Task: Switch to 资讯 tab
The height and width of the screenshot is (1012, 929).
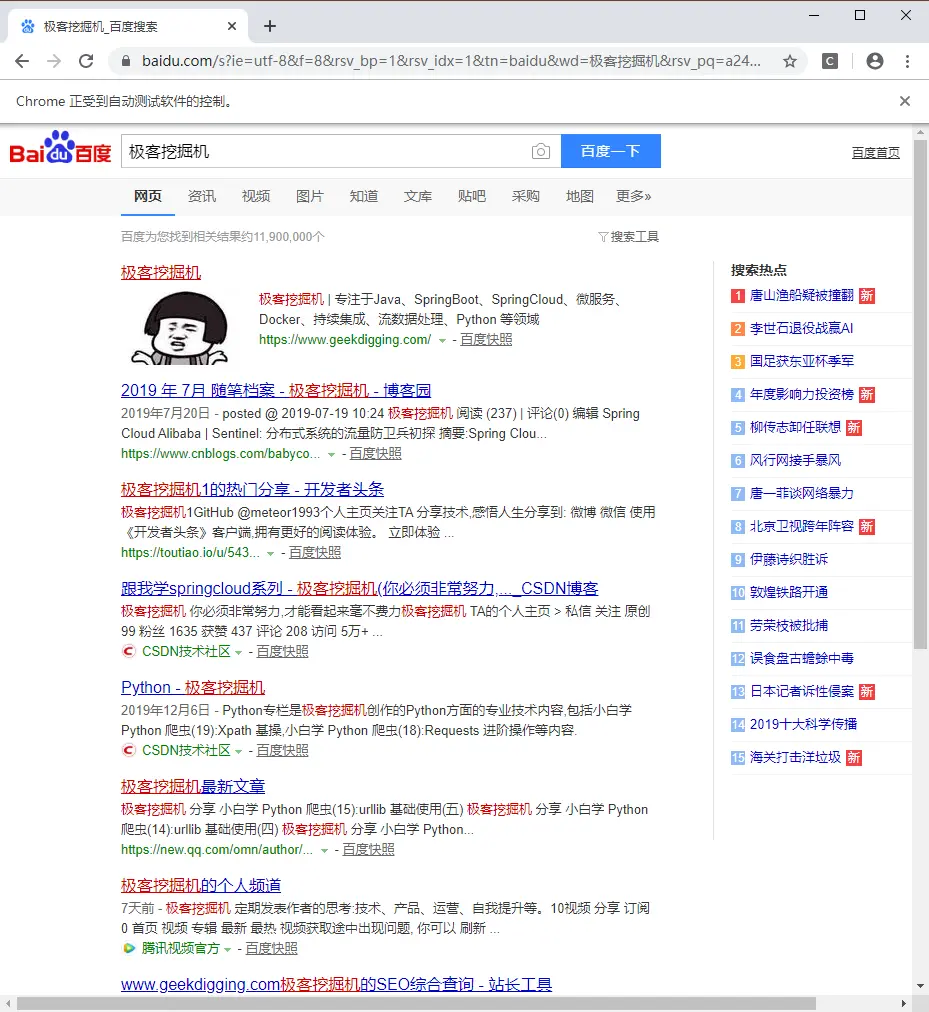Action: pos(202,196)
